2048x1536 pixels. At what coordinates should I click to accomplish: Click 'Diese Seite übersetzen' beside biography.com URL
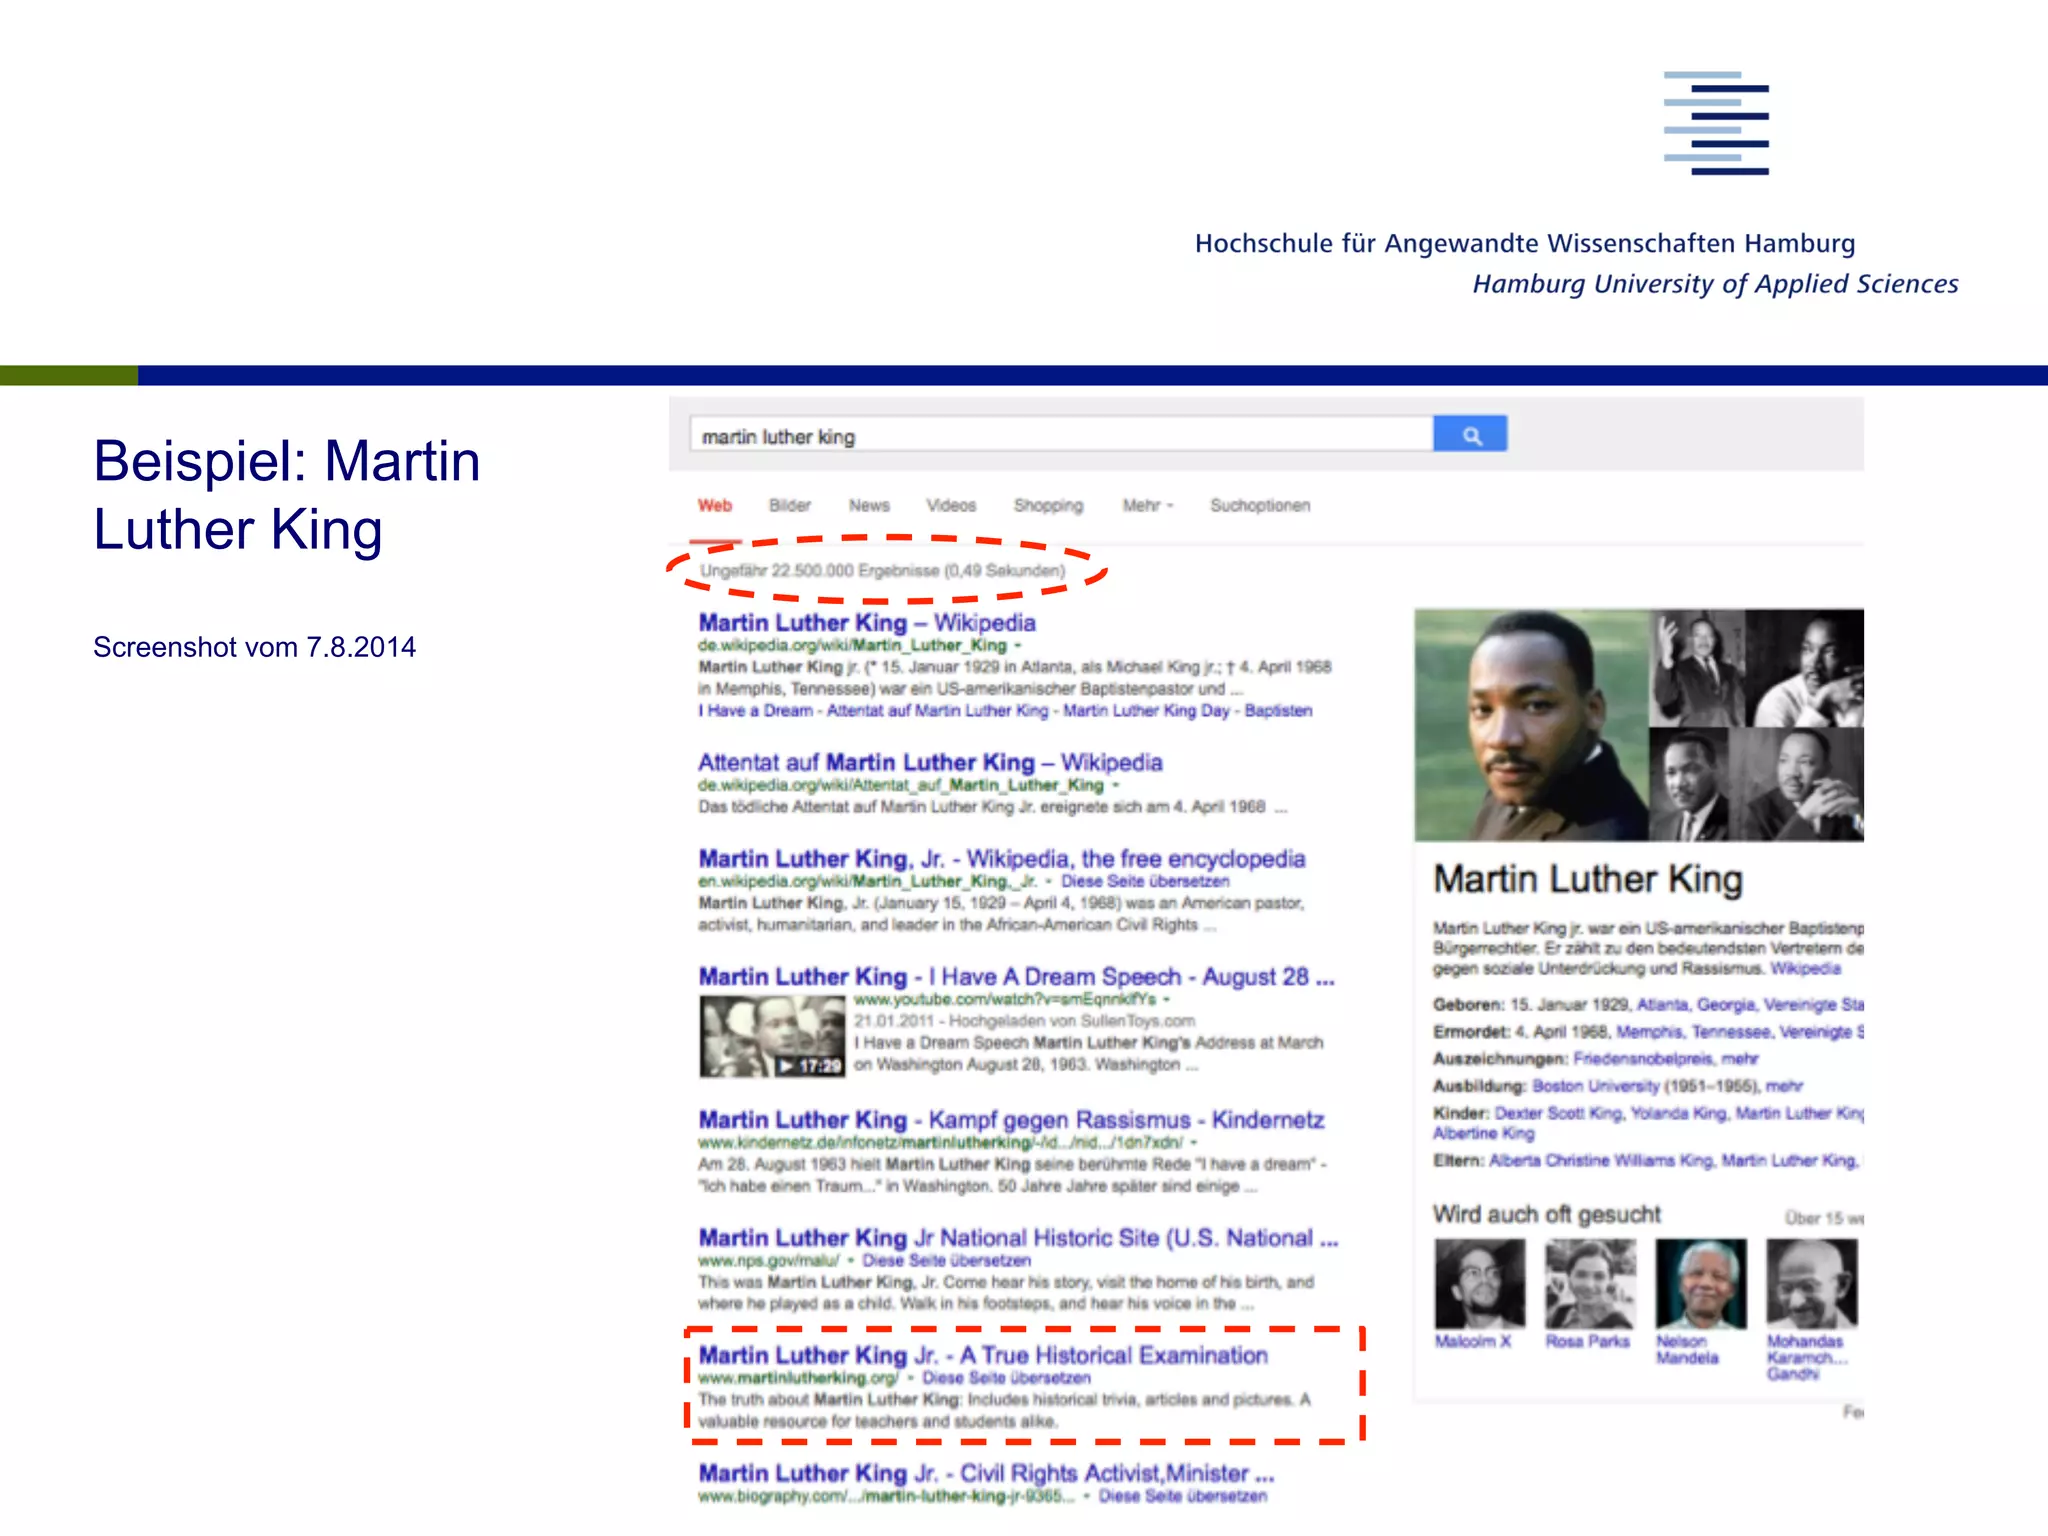[1183, 1497]
